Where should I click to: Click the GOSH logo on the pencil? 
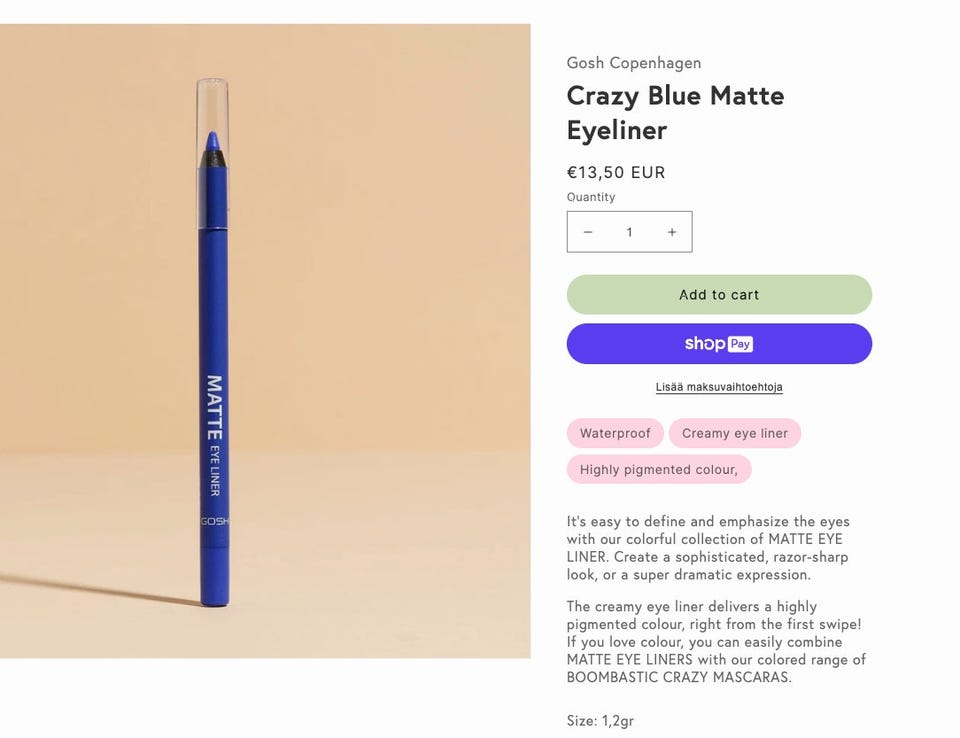[x=214, y=521]
